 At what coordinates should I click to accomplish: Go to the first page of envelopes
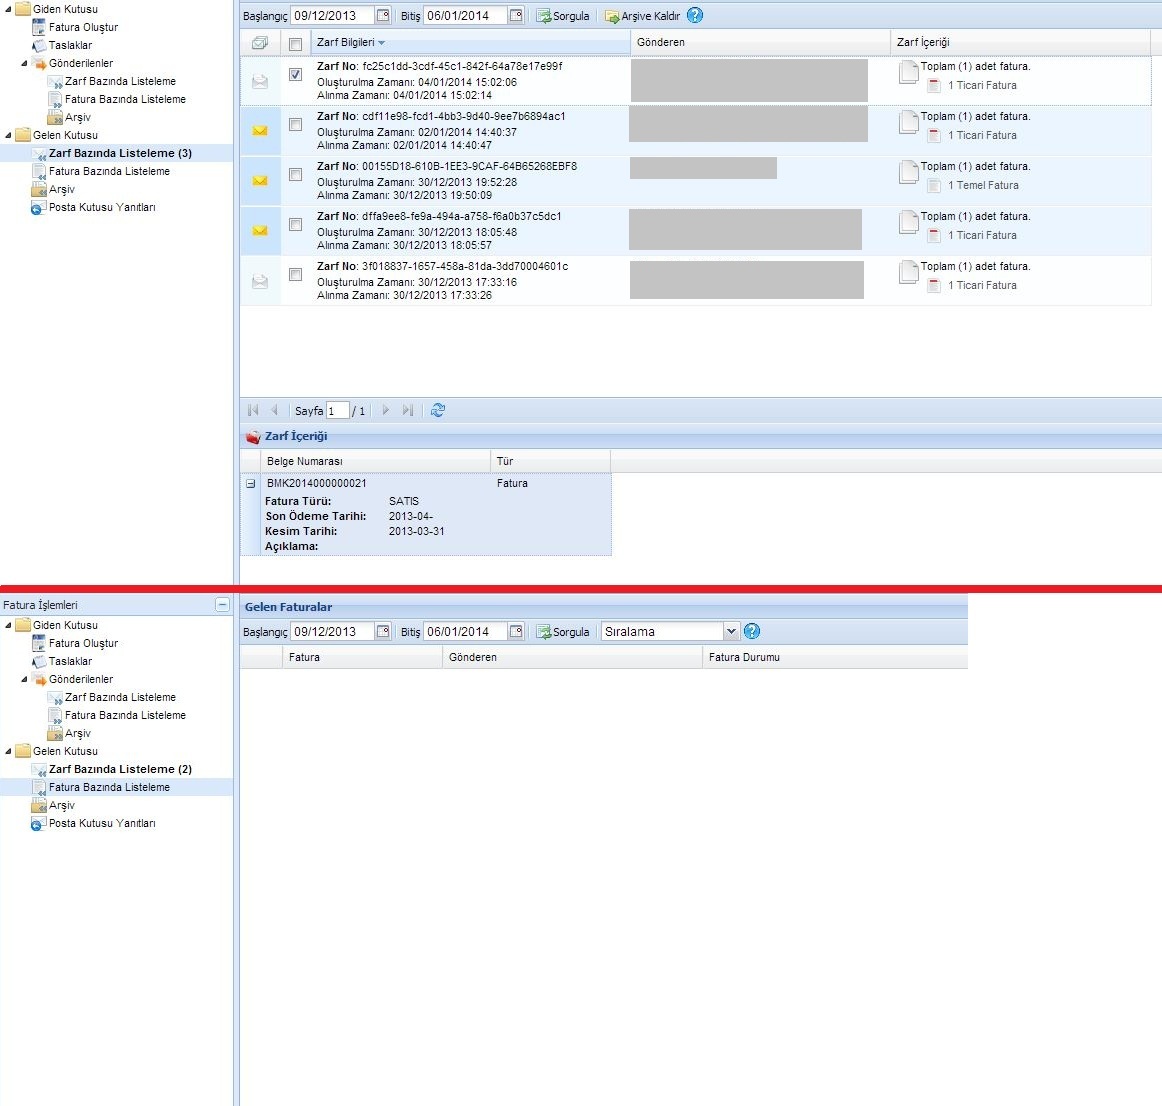point(253,410)
